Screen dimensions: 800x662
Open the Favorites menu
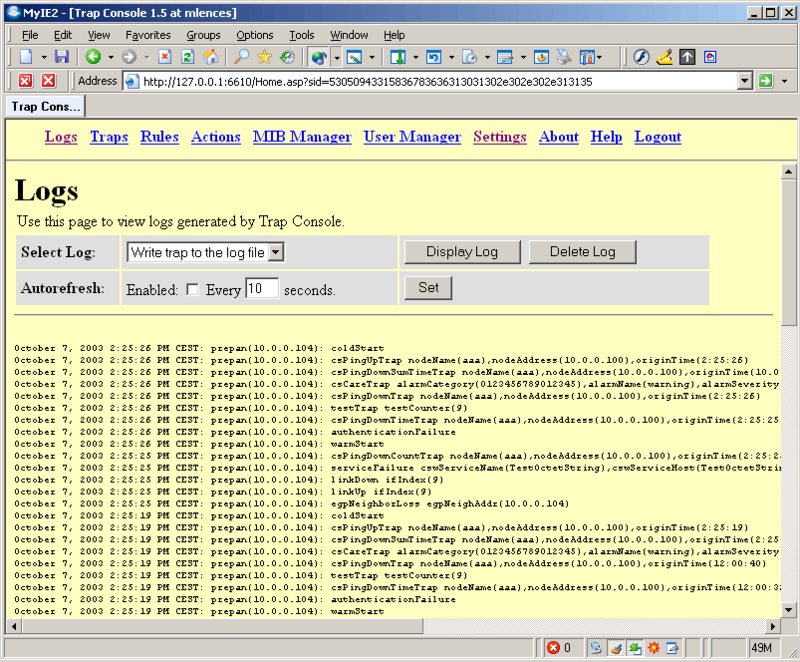148,35
